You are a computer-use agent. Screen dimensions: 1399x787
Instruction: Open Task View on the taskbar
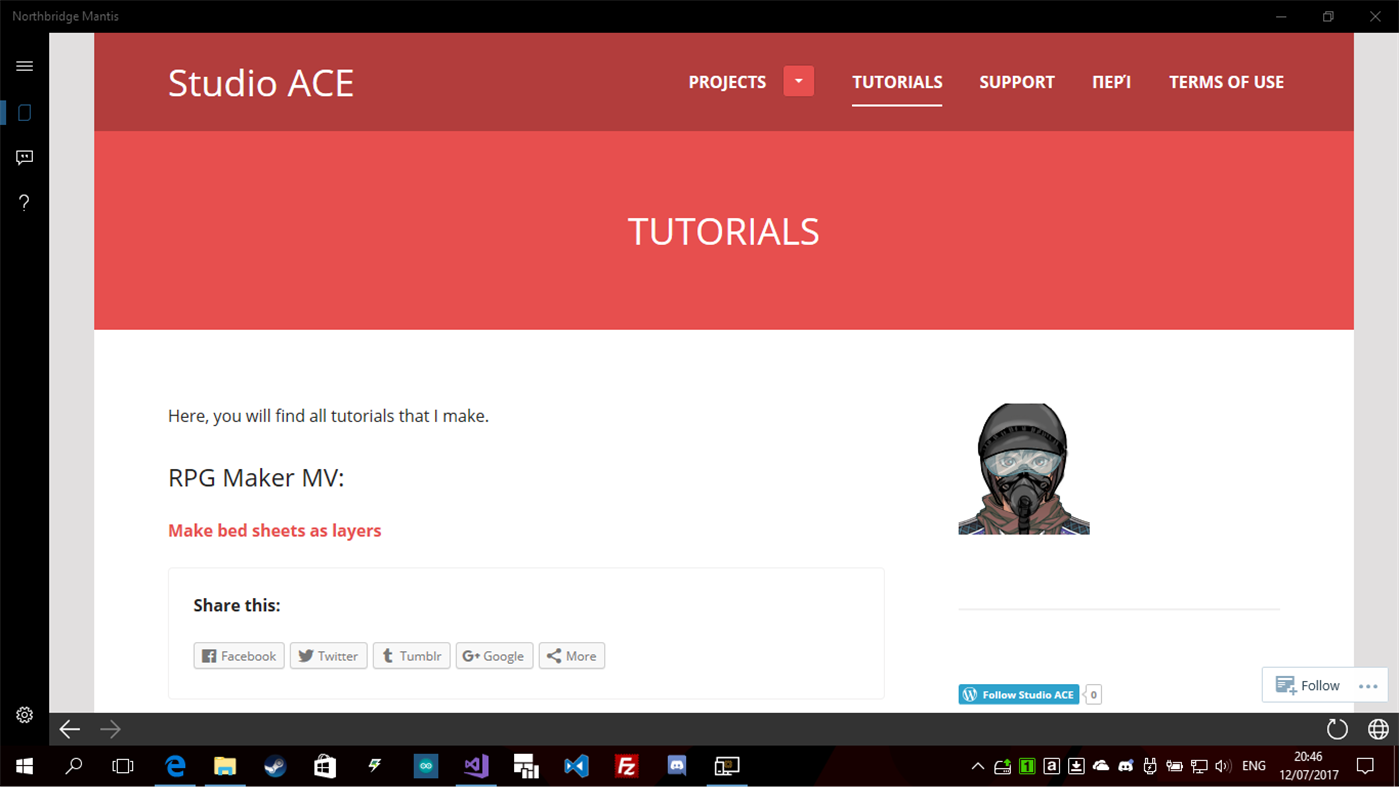pyautogui.click(x=122, y=766)
